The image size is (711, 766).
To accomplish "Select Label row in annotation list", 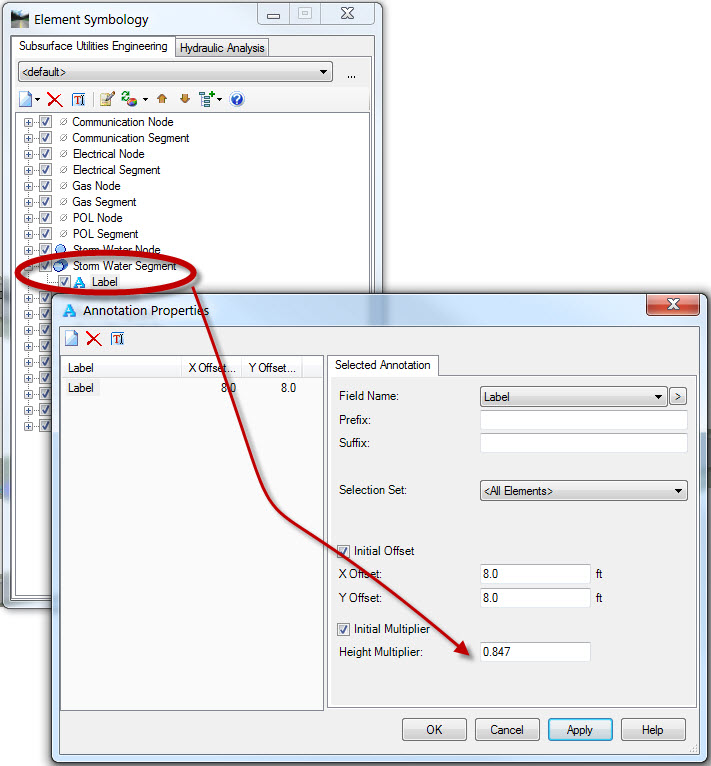I will pyautogui.click(x=192, y=388).
